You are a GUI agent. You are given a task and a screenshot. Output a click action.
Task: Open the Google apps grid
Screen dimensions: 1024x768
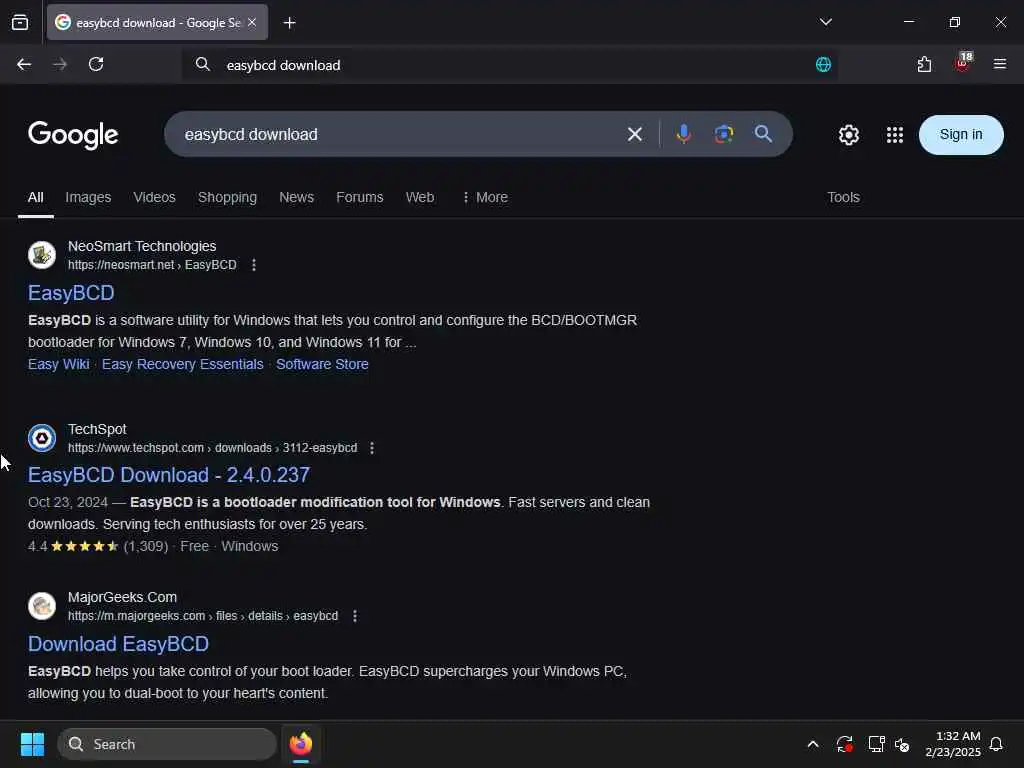895,135
